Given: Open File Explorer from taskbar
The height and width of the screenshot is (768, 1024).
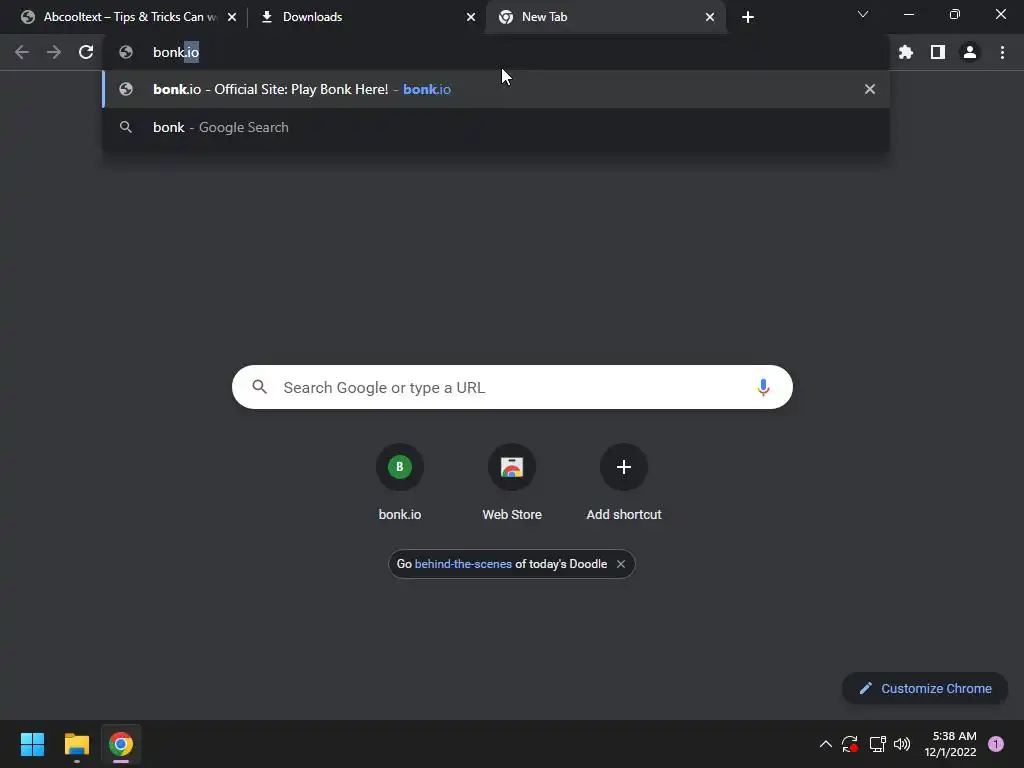Looking at the screenshot, I should (76, 744).
